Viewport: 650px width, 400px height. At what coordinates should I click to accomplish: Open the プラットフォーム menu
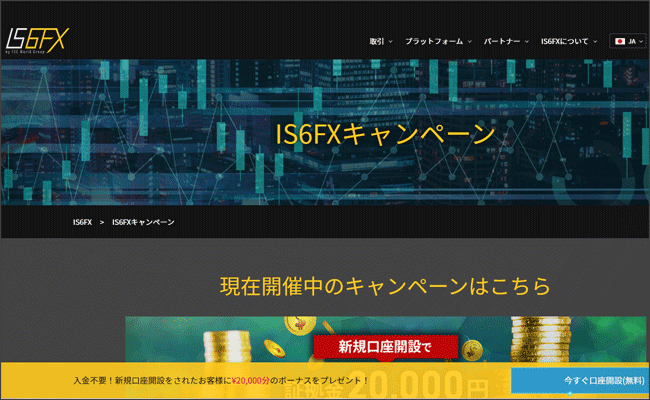point(438,41)
